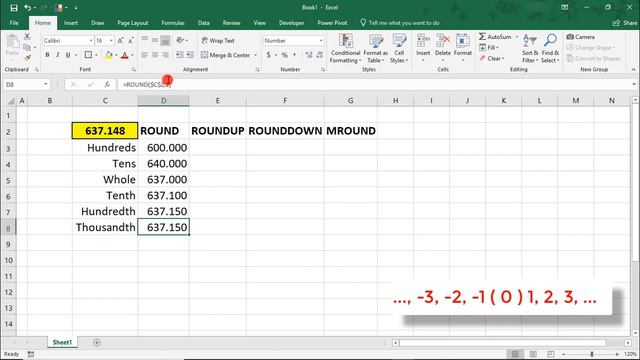Viewport: 640px width, 360px height.
Task: Share the workbook
Action: click(x=625, y=23)
